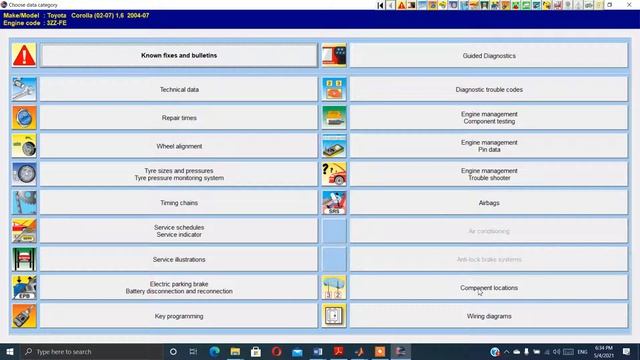Select Component locations
The width and height of the screenshot is (640, 360).
(x=489, y=287)
